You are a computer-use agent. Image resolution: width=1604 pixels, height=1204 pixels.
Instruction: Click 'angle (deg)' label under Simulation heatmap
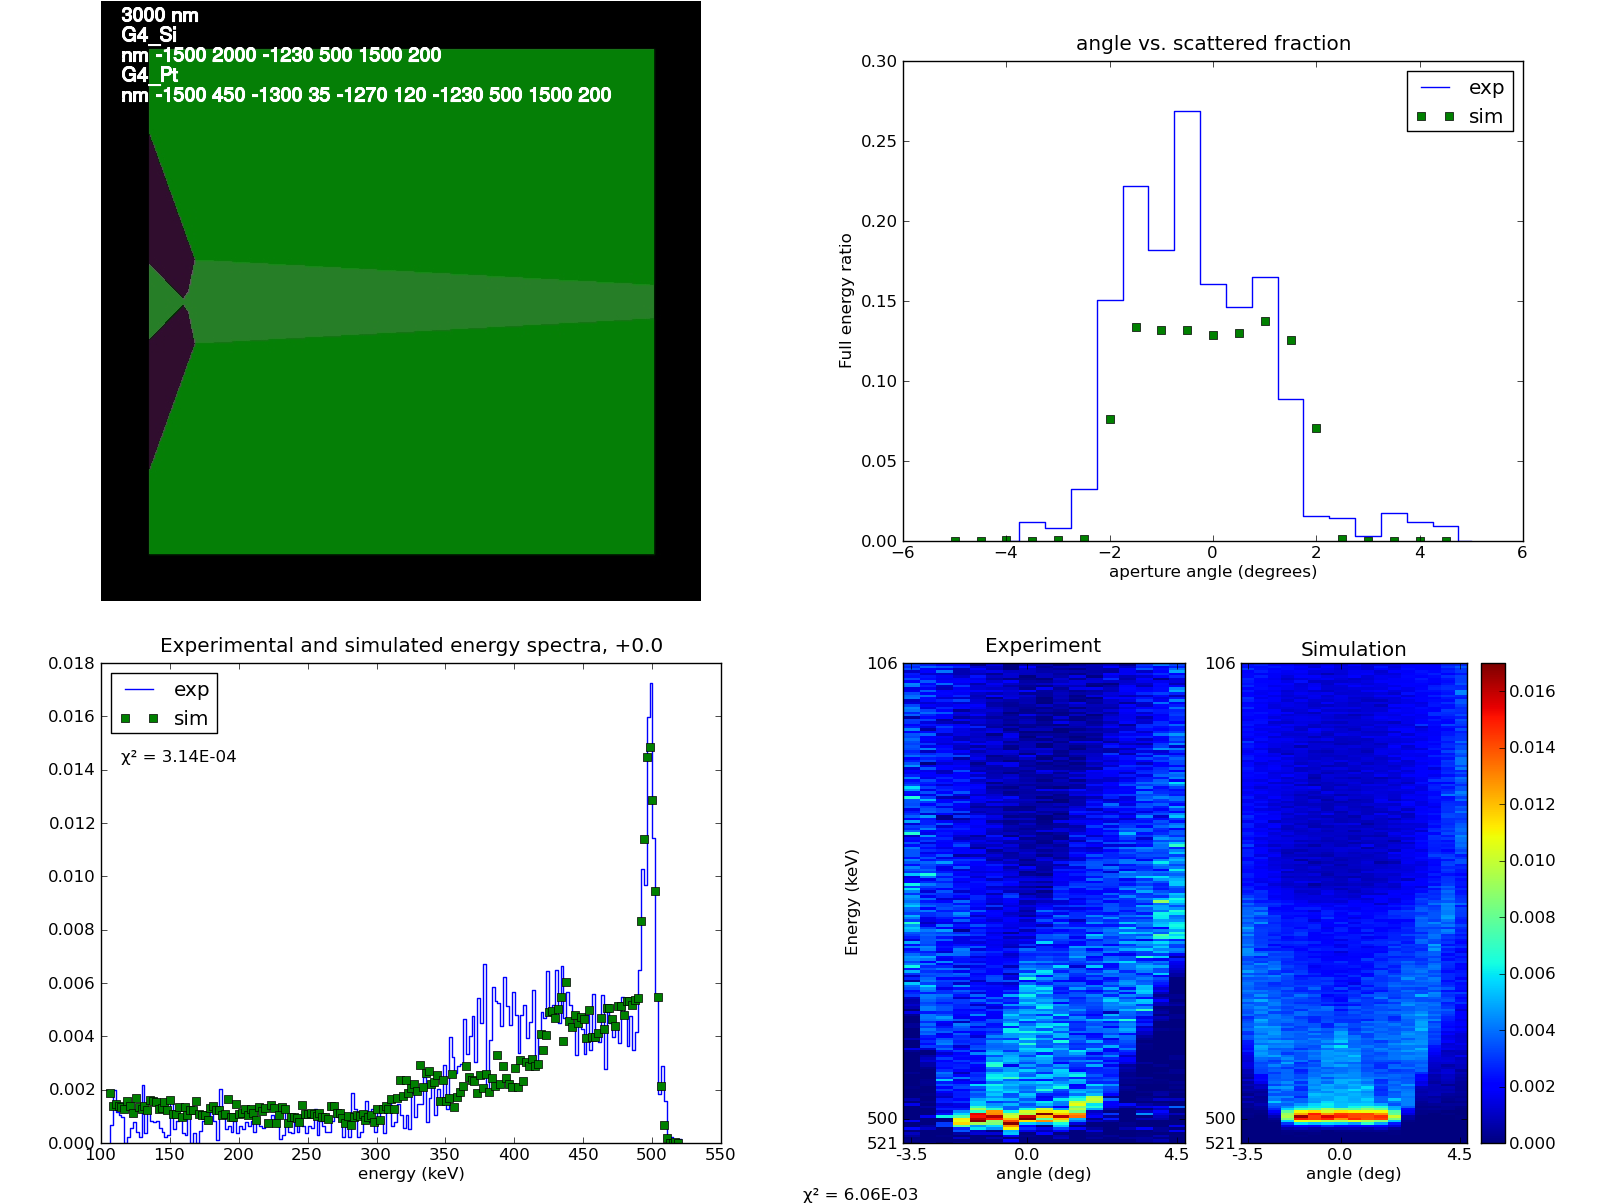pos(1353,1174)
